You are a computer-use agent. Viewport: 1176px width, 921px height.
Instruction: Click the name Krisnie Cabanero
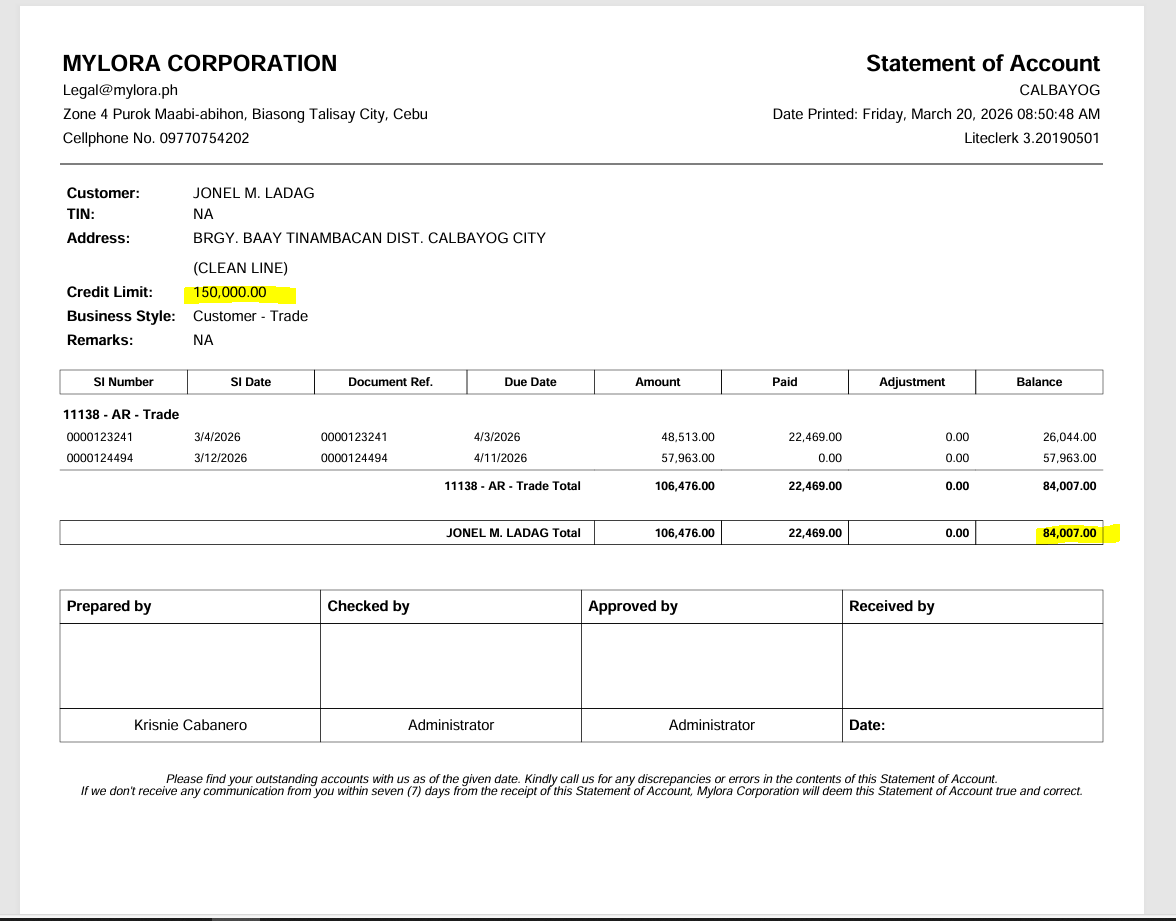190,725
